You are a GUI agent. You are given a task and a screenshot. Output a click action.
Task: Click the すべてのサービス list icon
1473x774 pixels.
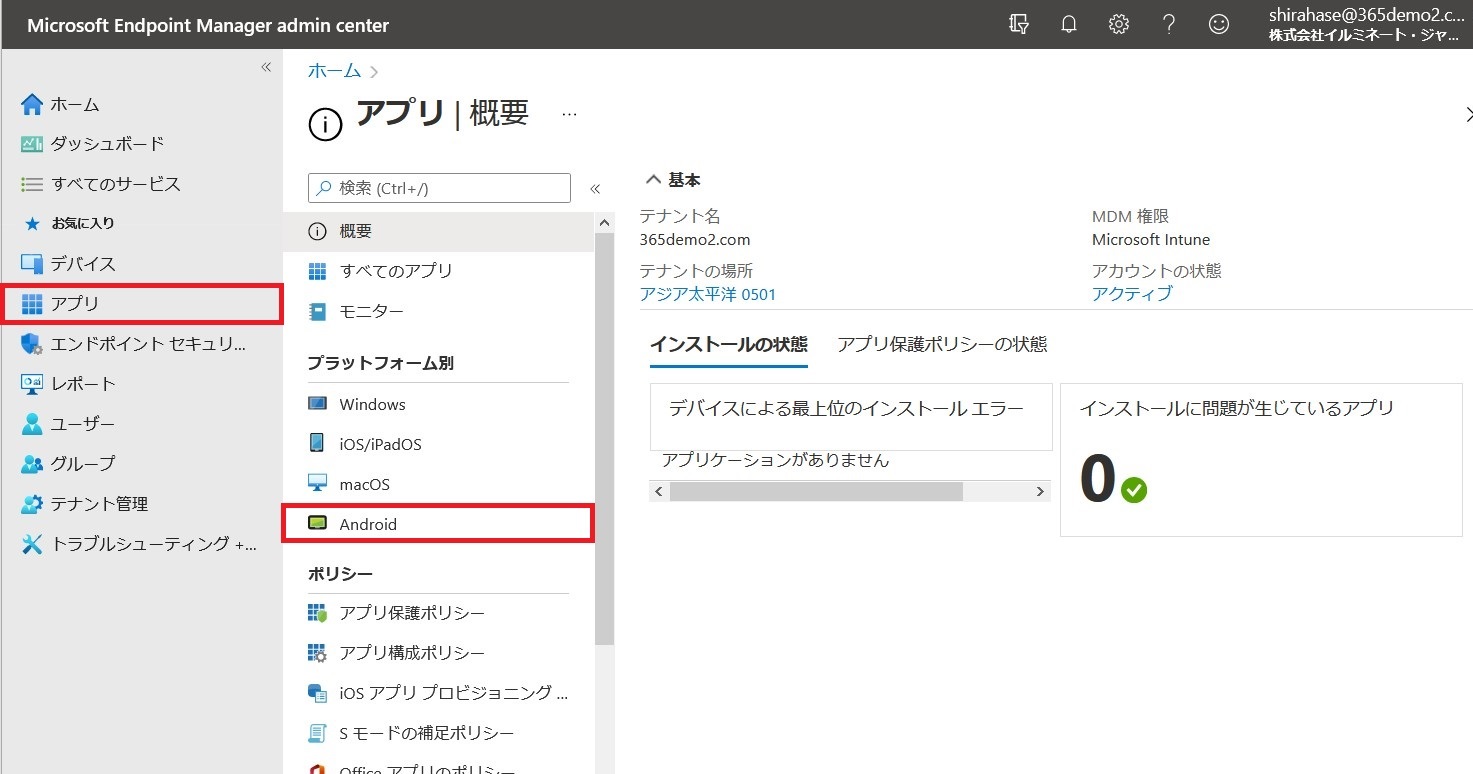[32, 184]
